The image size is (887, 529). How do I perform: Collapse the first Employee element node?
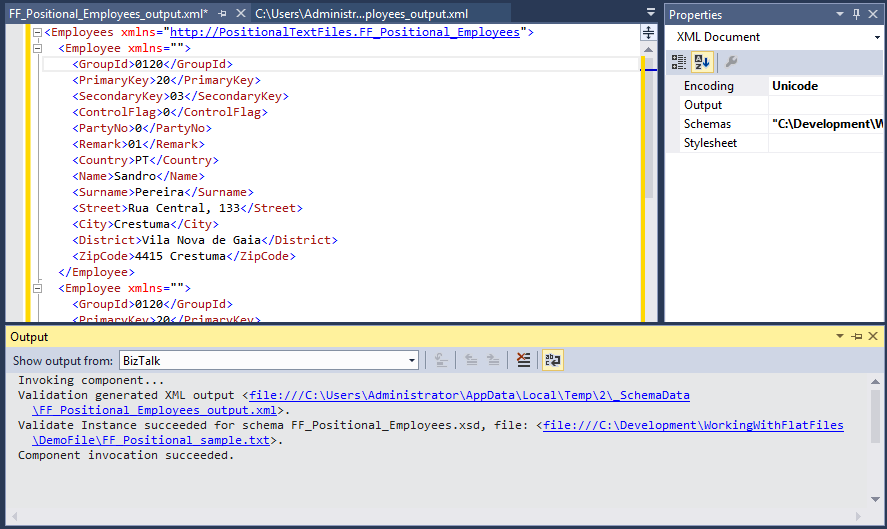pos(37,48)
